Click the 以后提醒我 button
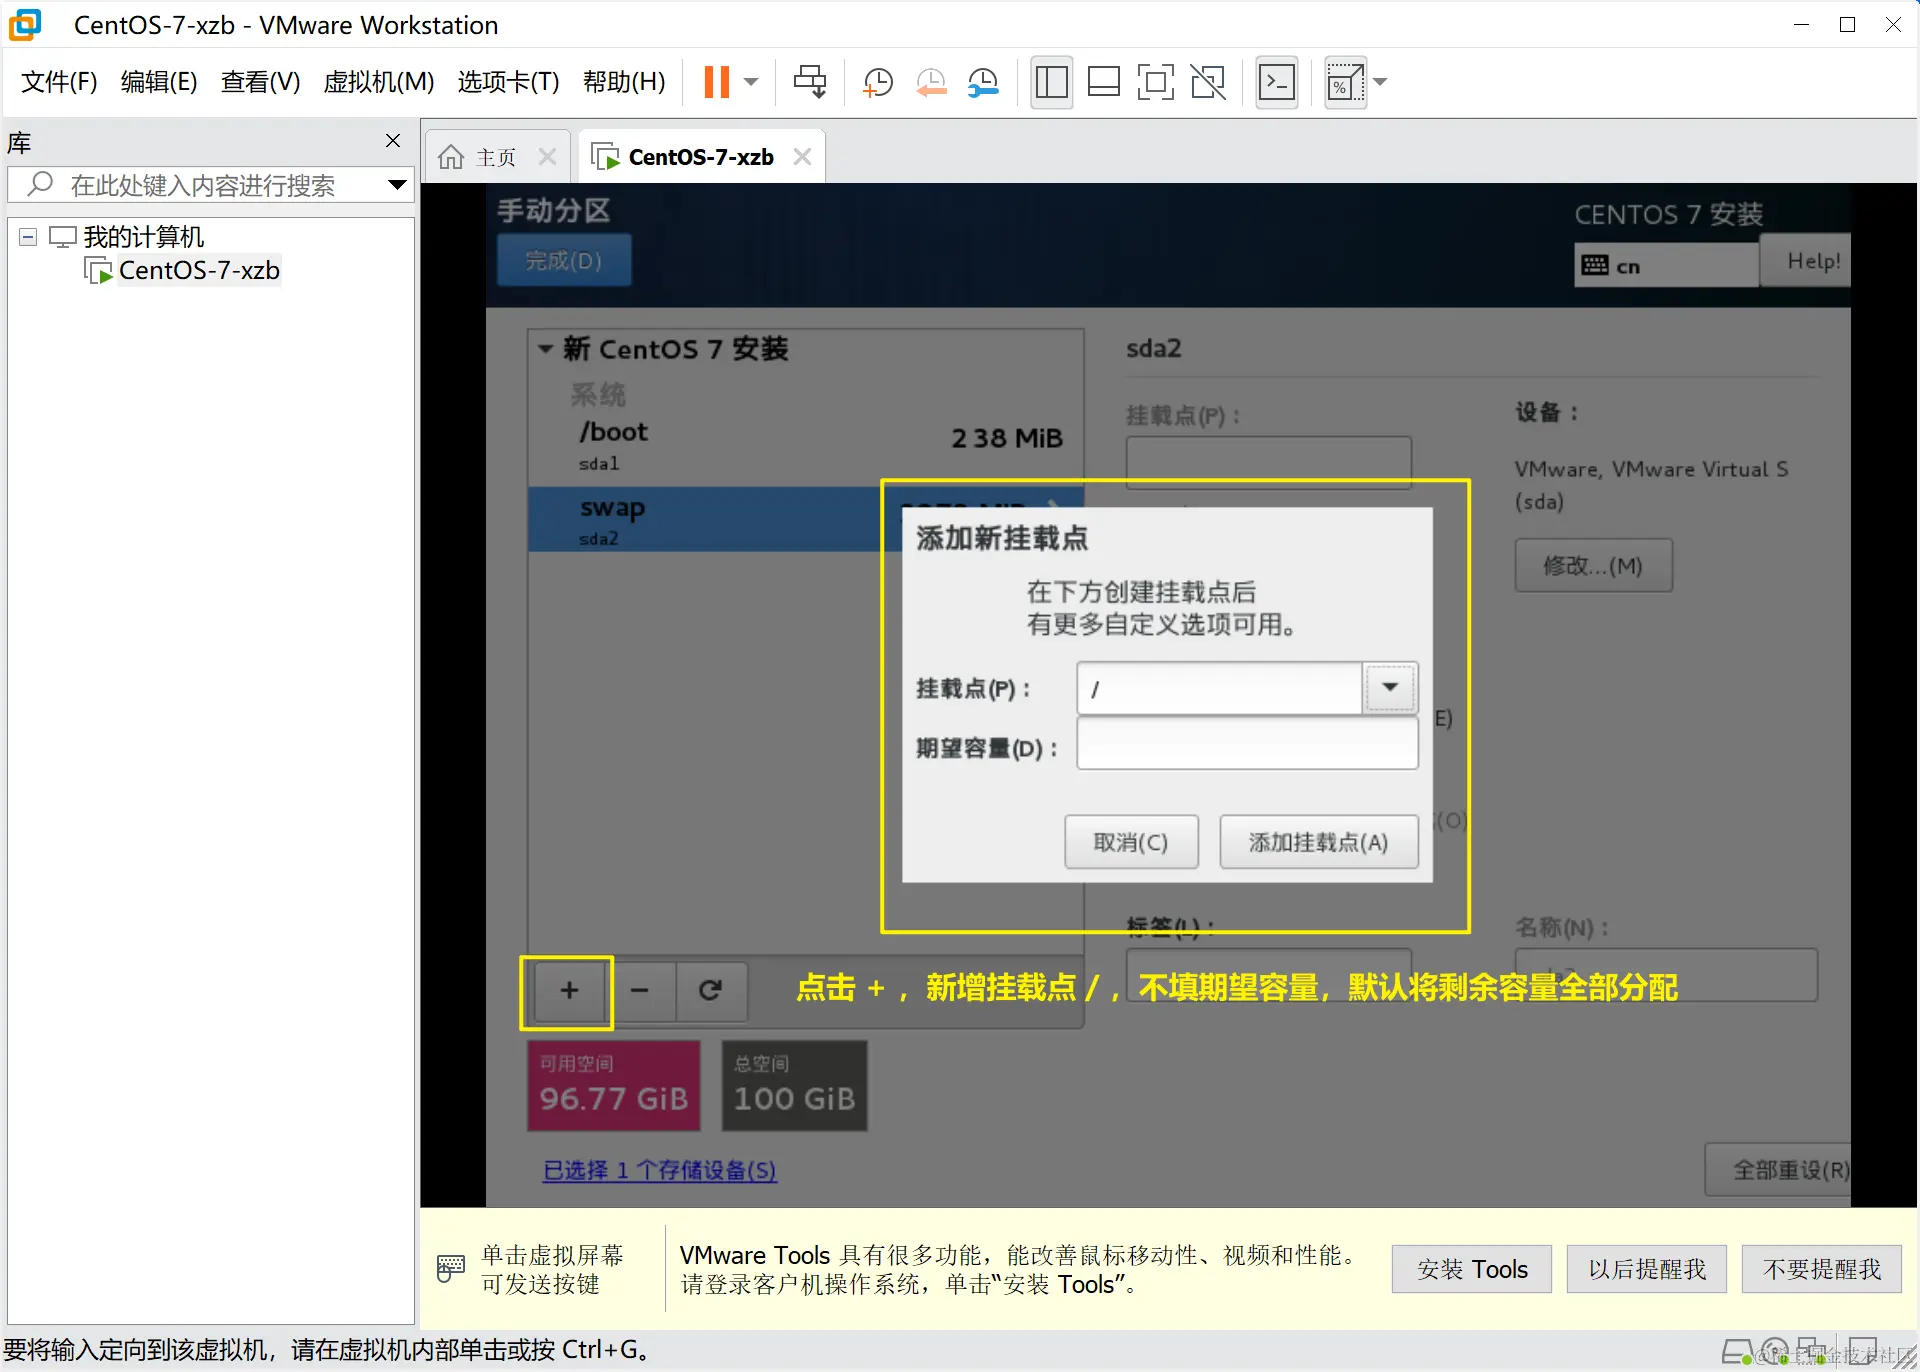Image resolution: width=1920 pixels, height=1372 pixels. (x=1647, y=1269)
